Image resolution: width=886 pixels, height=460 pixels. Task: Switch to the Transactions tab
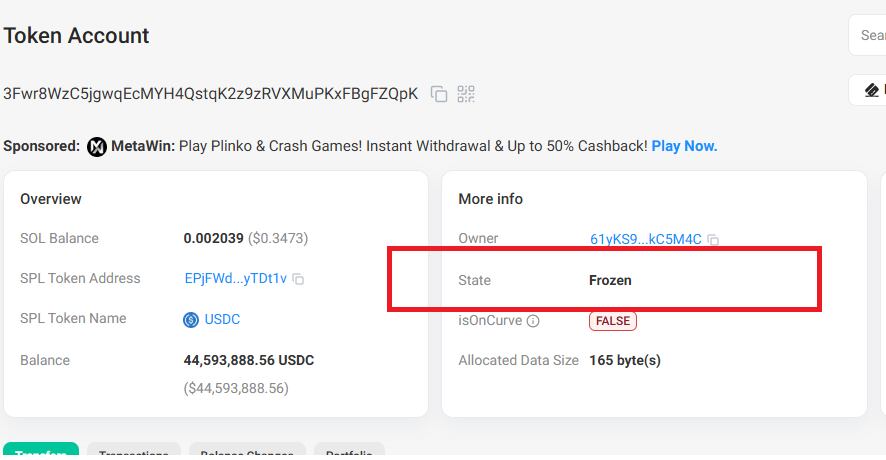pos(134,451)
